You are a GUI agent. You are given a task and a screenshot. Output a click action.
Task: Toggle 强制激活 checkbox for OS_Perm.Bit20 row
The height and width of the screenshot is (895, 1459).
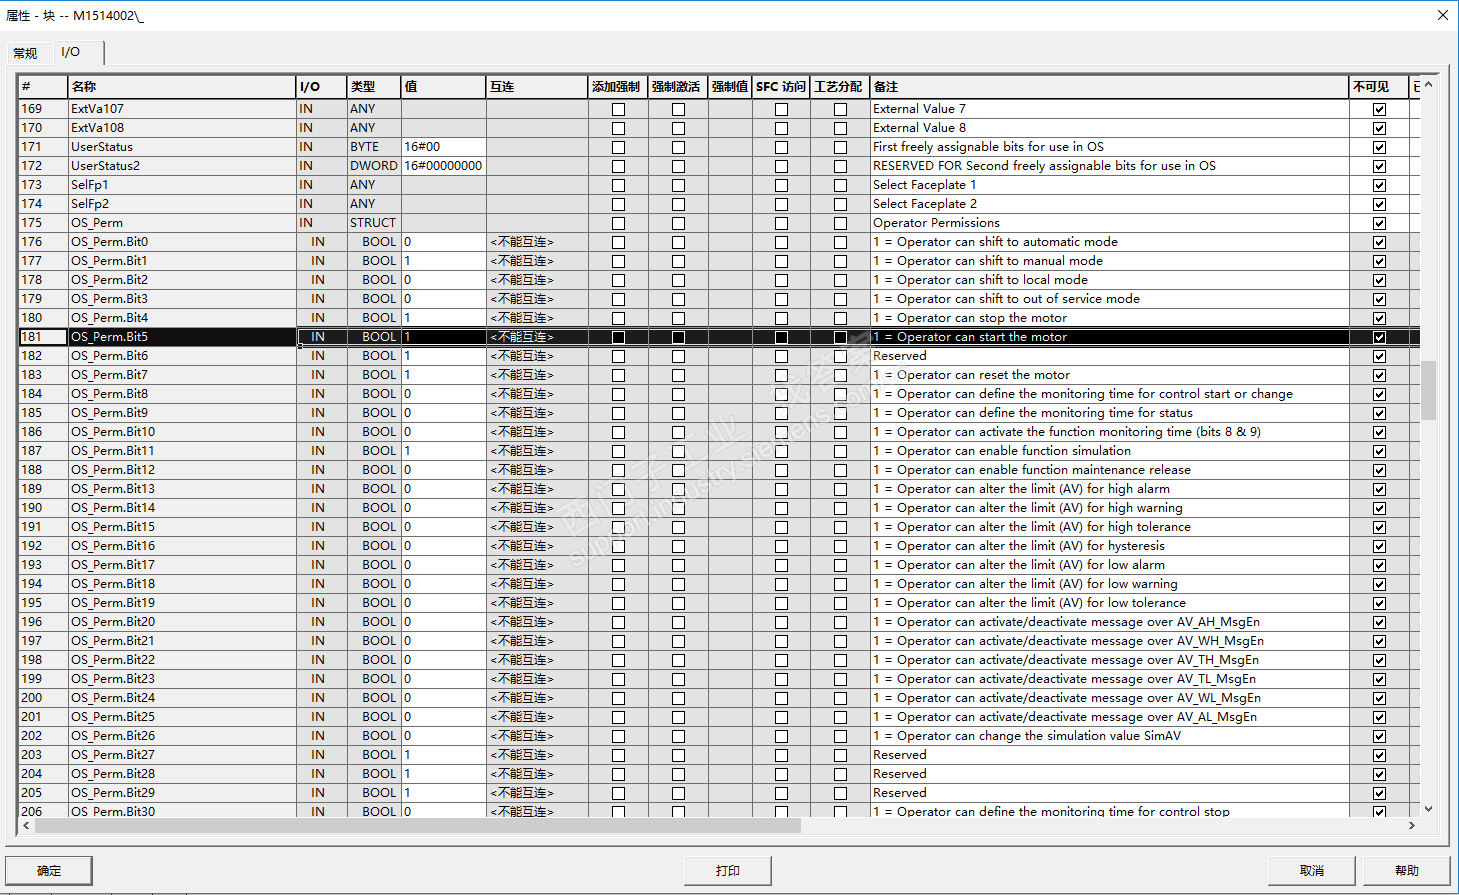point(678,622)
